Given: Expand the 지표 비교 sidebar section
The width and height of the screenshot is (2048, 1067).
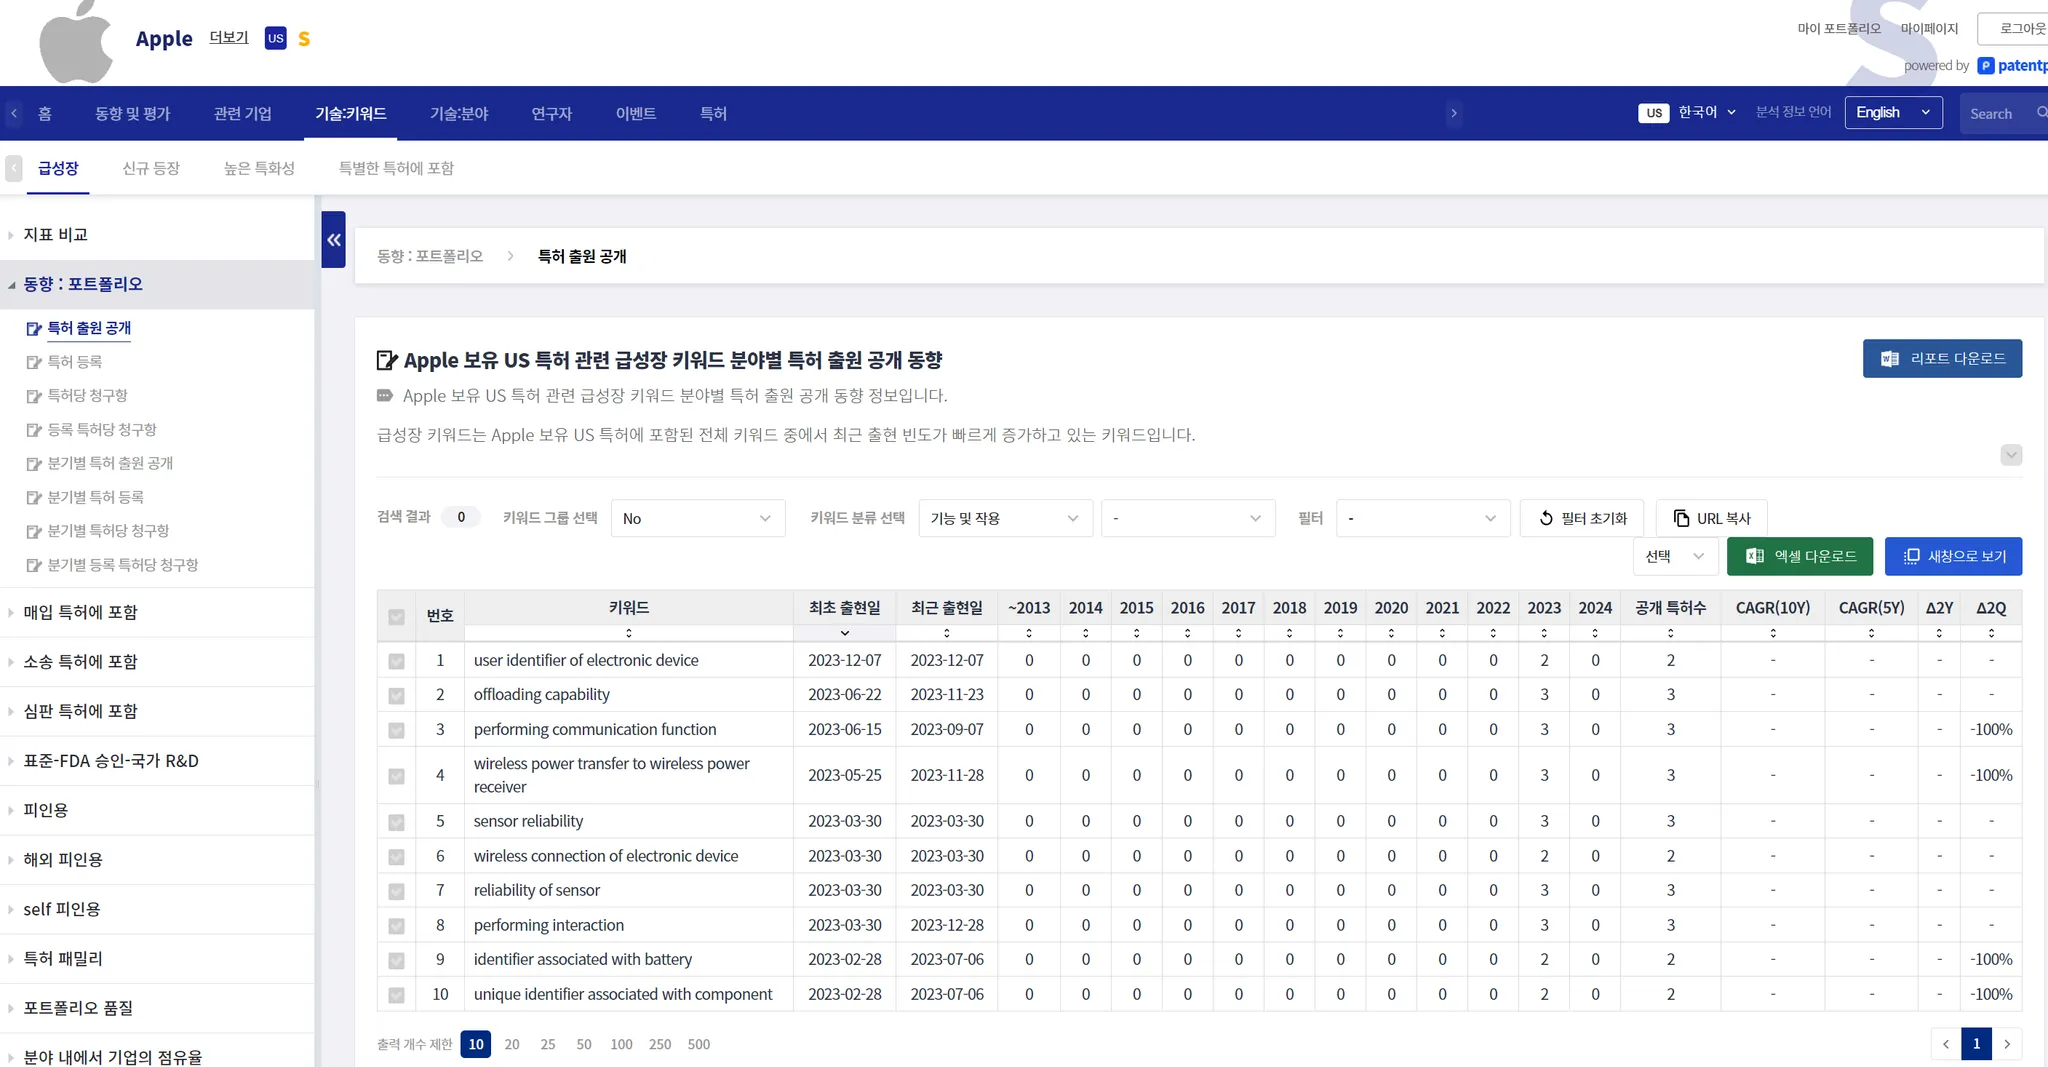Looking at the screenshot, I should (56, 235).
